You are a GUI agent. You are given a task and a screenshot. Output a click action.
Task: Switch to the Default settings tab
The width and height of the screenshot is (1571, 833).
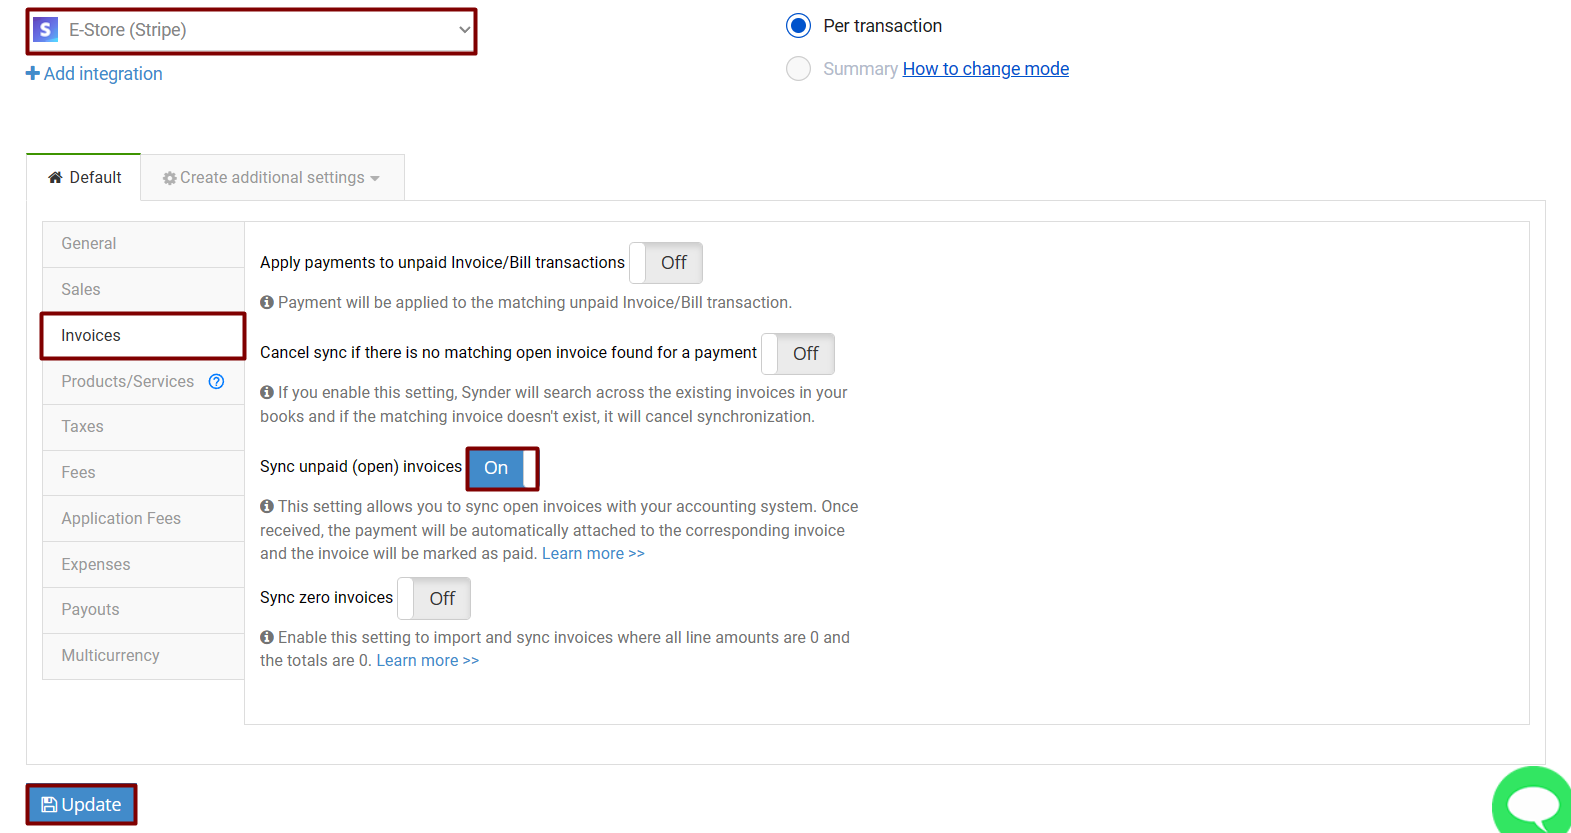tap(84, 177)
